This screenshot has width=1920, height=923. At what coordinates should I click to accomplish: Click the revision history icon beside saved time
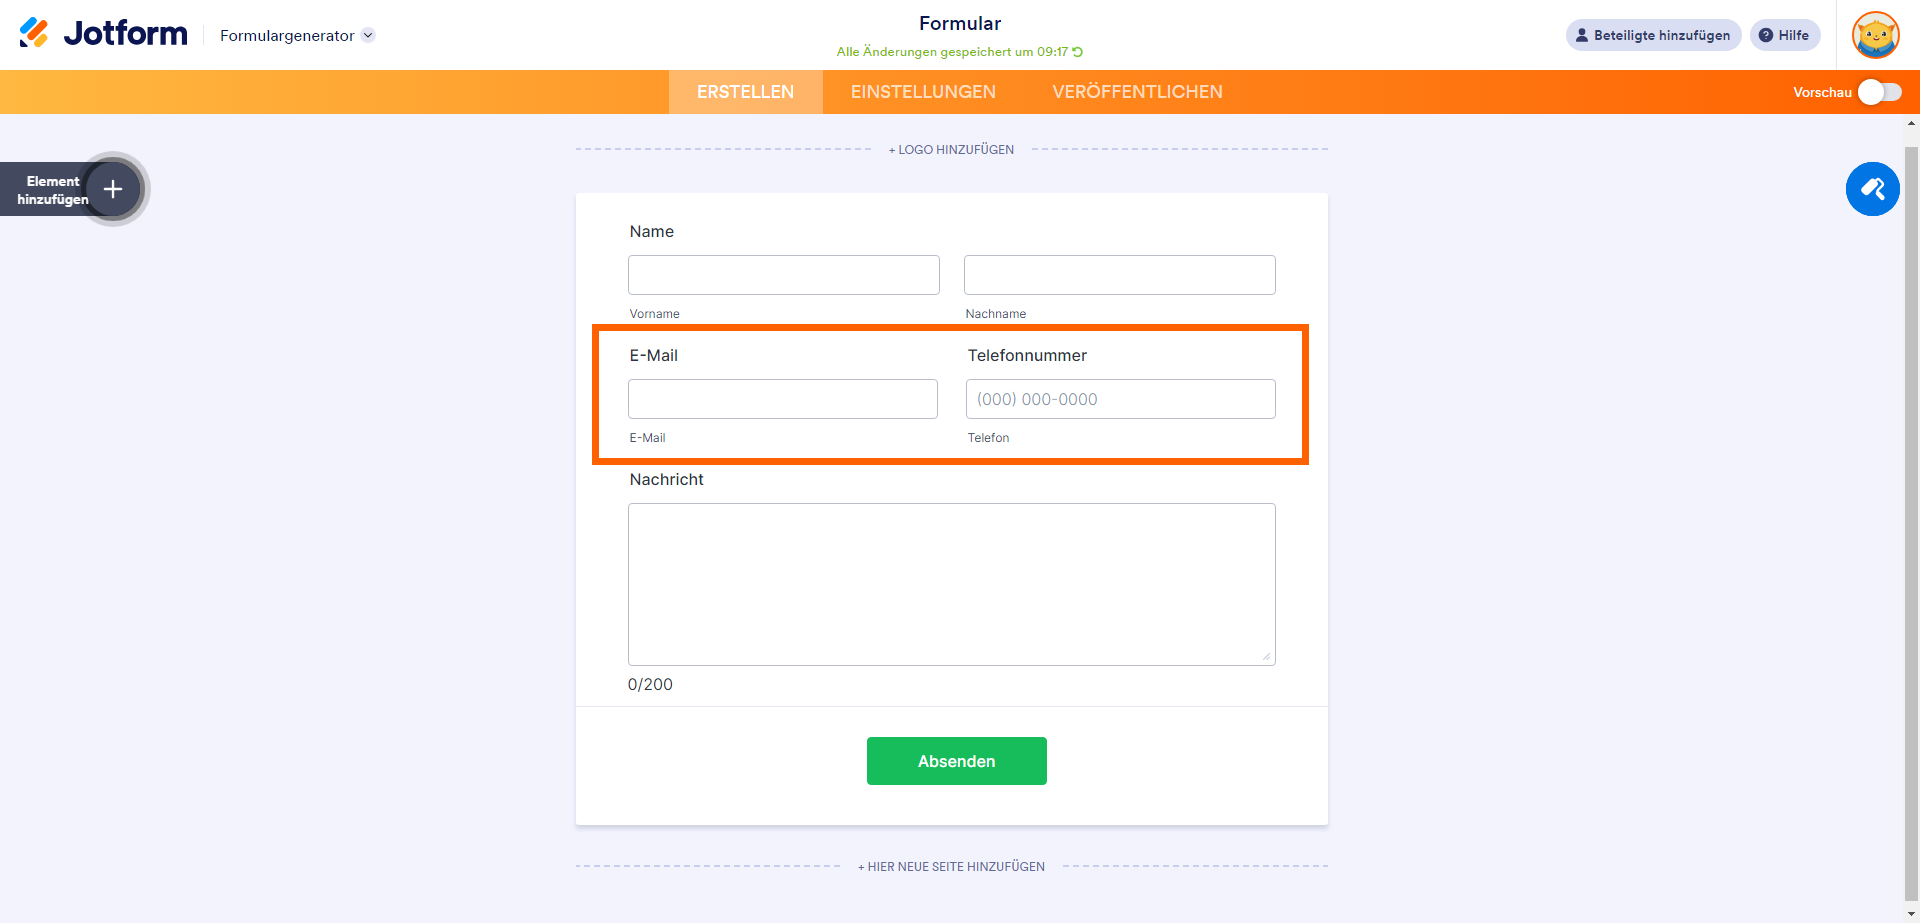(1078, 52)
